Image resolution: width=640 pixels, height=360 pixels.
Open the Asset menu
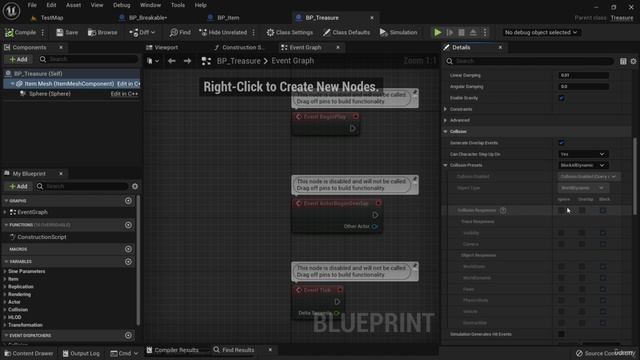coord(73,5)
